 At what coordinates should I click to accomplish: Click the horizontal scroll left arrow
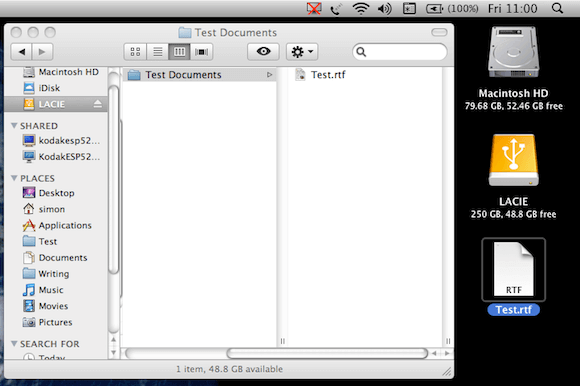click(434, 353)
